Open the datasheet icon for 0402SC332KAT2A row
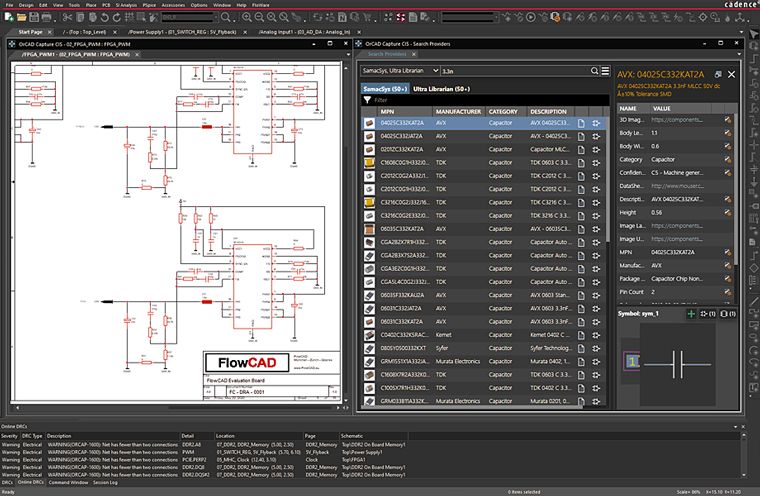Screen dimensions: 760x496 pos(580,123)
